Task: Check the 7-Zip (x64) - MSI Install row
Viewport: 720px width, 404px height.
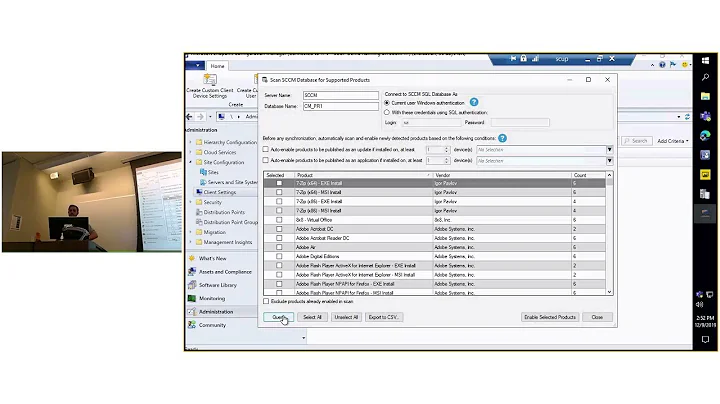Action: (279, 192)
